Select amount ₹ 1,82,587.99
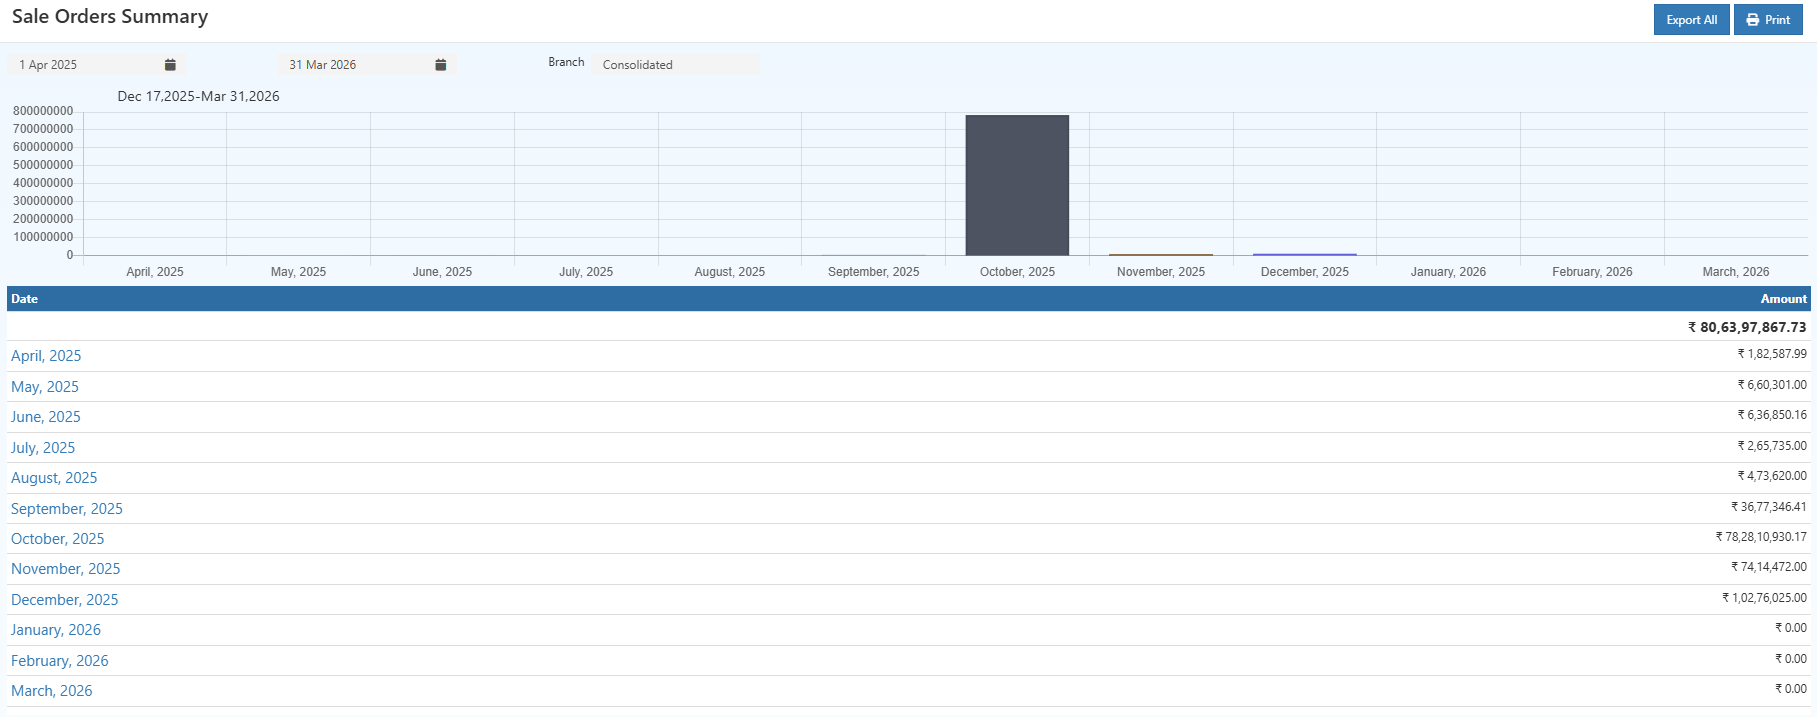The image size is (1817, 717). 1772,354
